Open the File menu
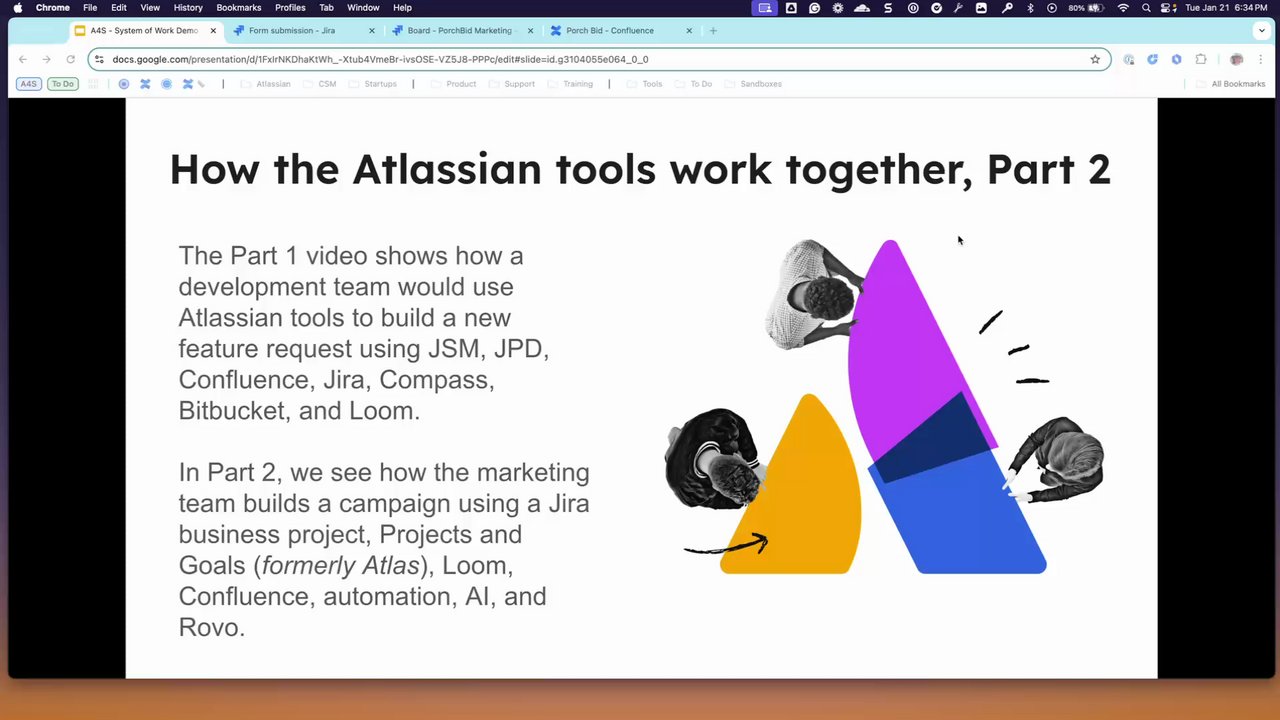This screenshot has width=1280, height=720. [90, 8]
